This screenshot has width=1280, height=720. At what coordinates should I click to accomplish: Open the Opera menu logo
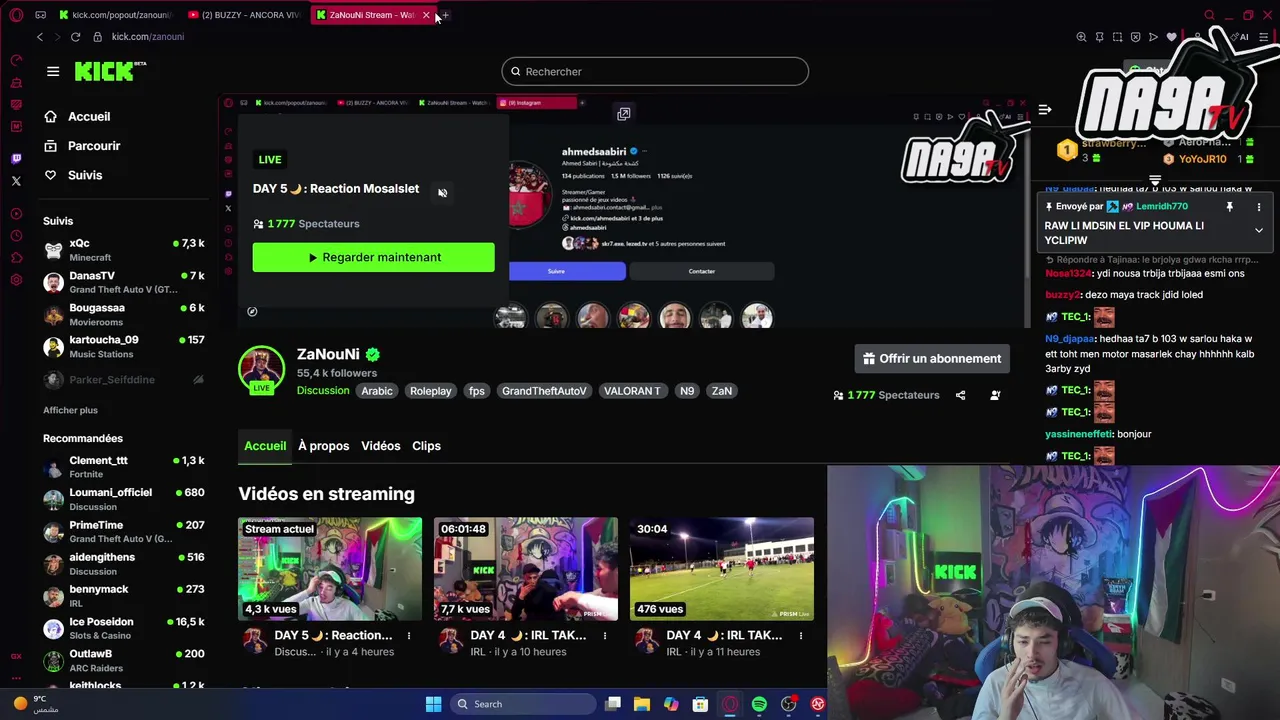point(16,15)
